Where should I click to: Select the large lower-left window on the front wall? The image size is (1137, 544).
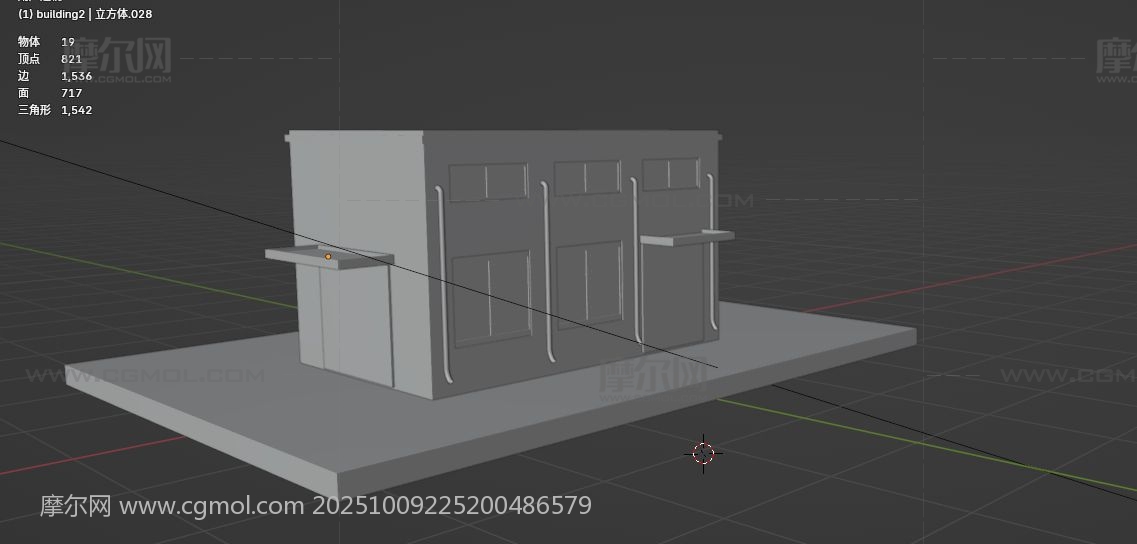click(490, 299)
